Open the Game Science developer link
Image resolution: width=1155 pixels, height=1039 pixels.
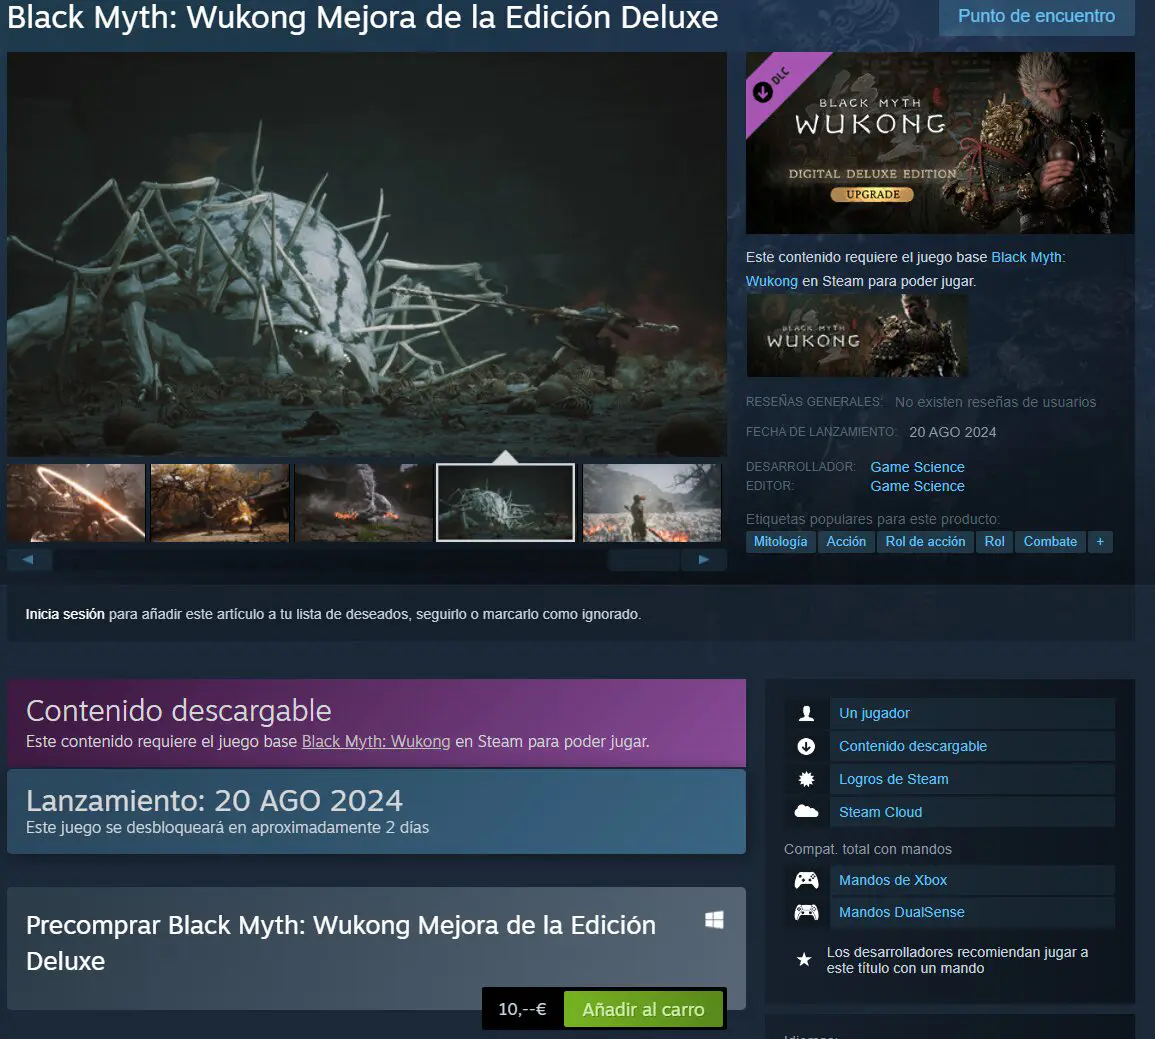pos(917,467)
